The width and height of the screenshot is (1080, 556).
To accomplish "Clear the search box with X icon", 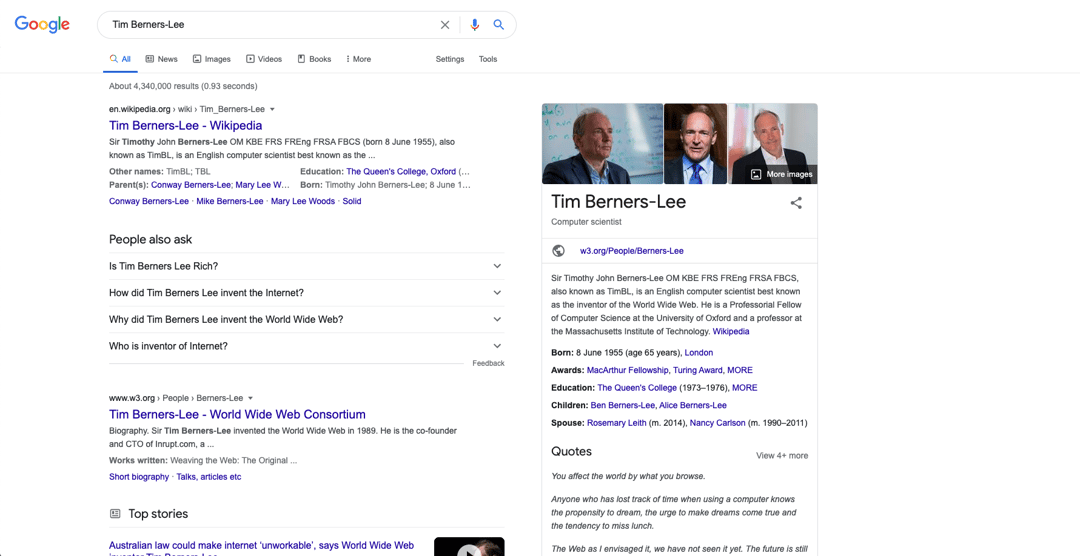I will (x=445, y=25).
